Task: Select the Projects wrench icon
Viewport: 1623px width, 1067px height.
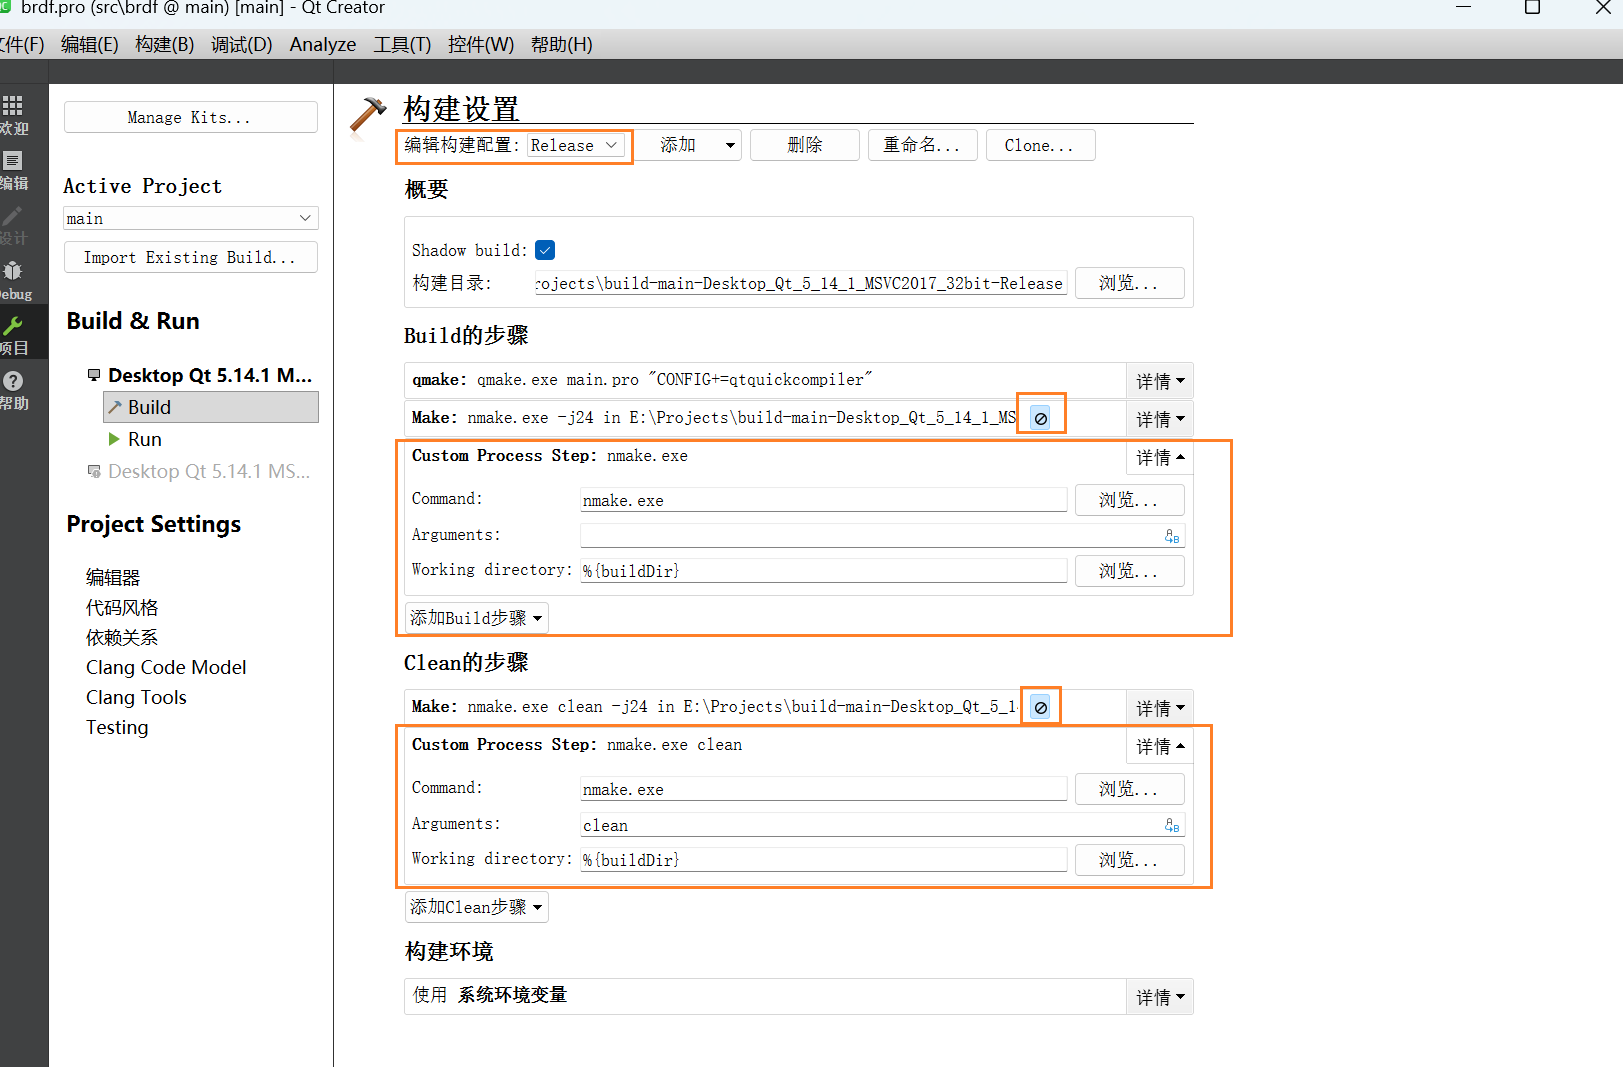Action: tap(13, 326)
